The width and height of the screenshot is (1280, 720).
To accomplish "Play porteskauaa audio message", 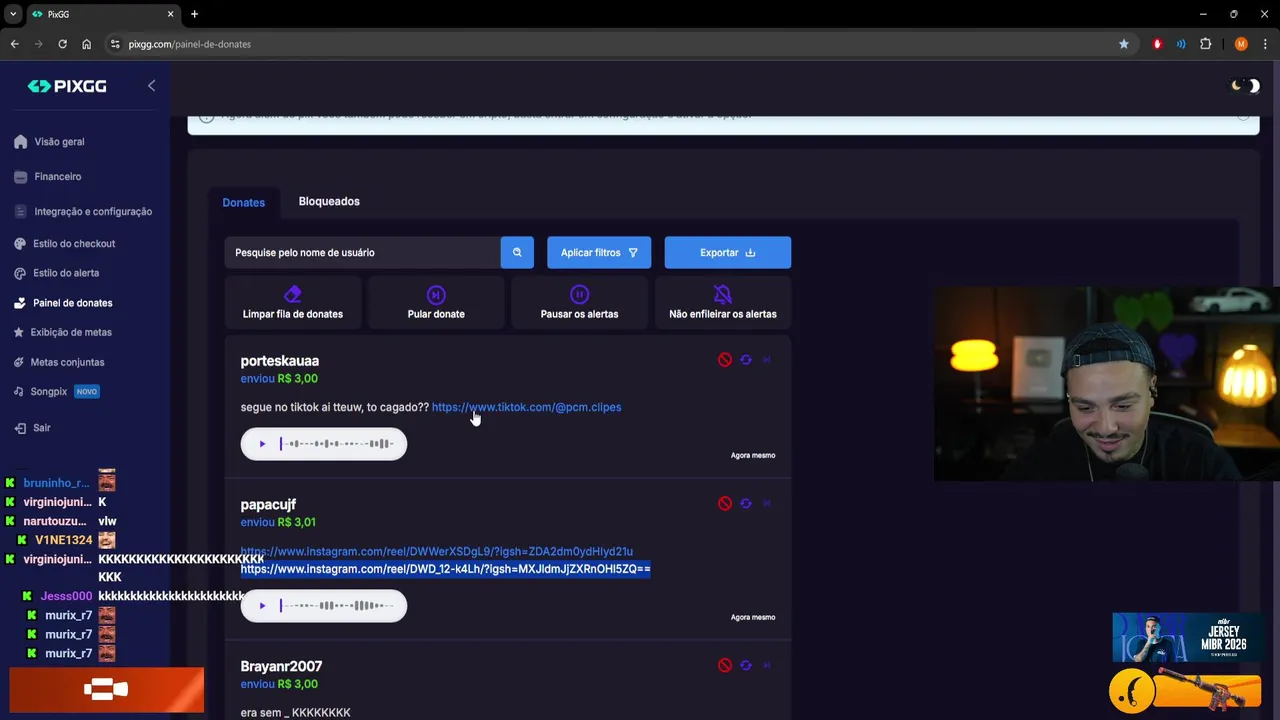I will (262, 444).
